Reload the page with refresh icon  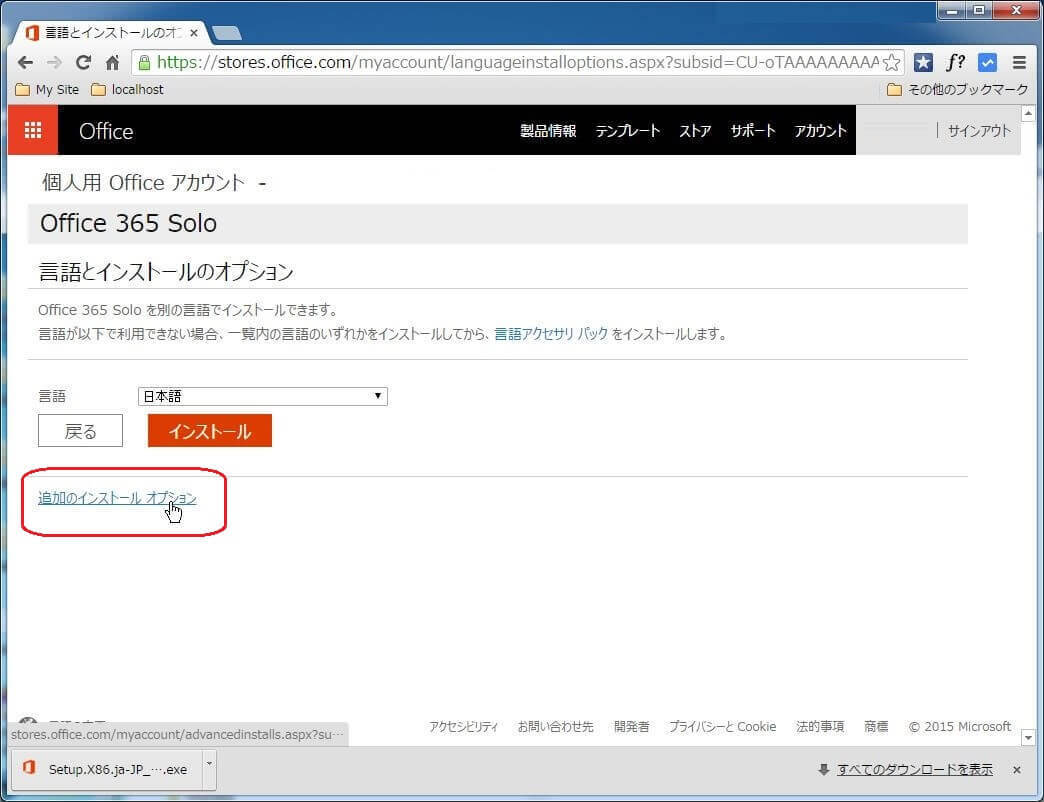tap(84, 62)
